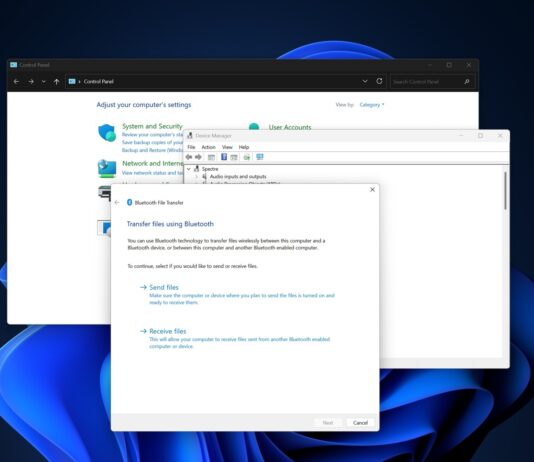
Task: Click the Network and Internet globe icon
Action: 107,169
